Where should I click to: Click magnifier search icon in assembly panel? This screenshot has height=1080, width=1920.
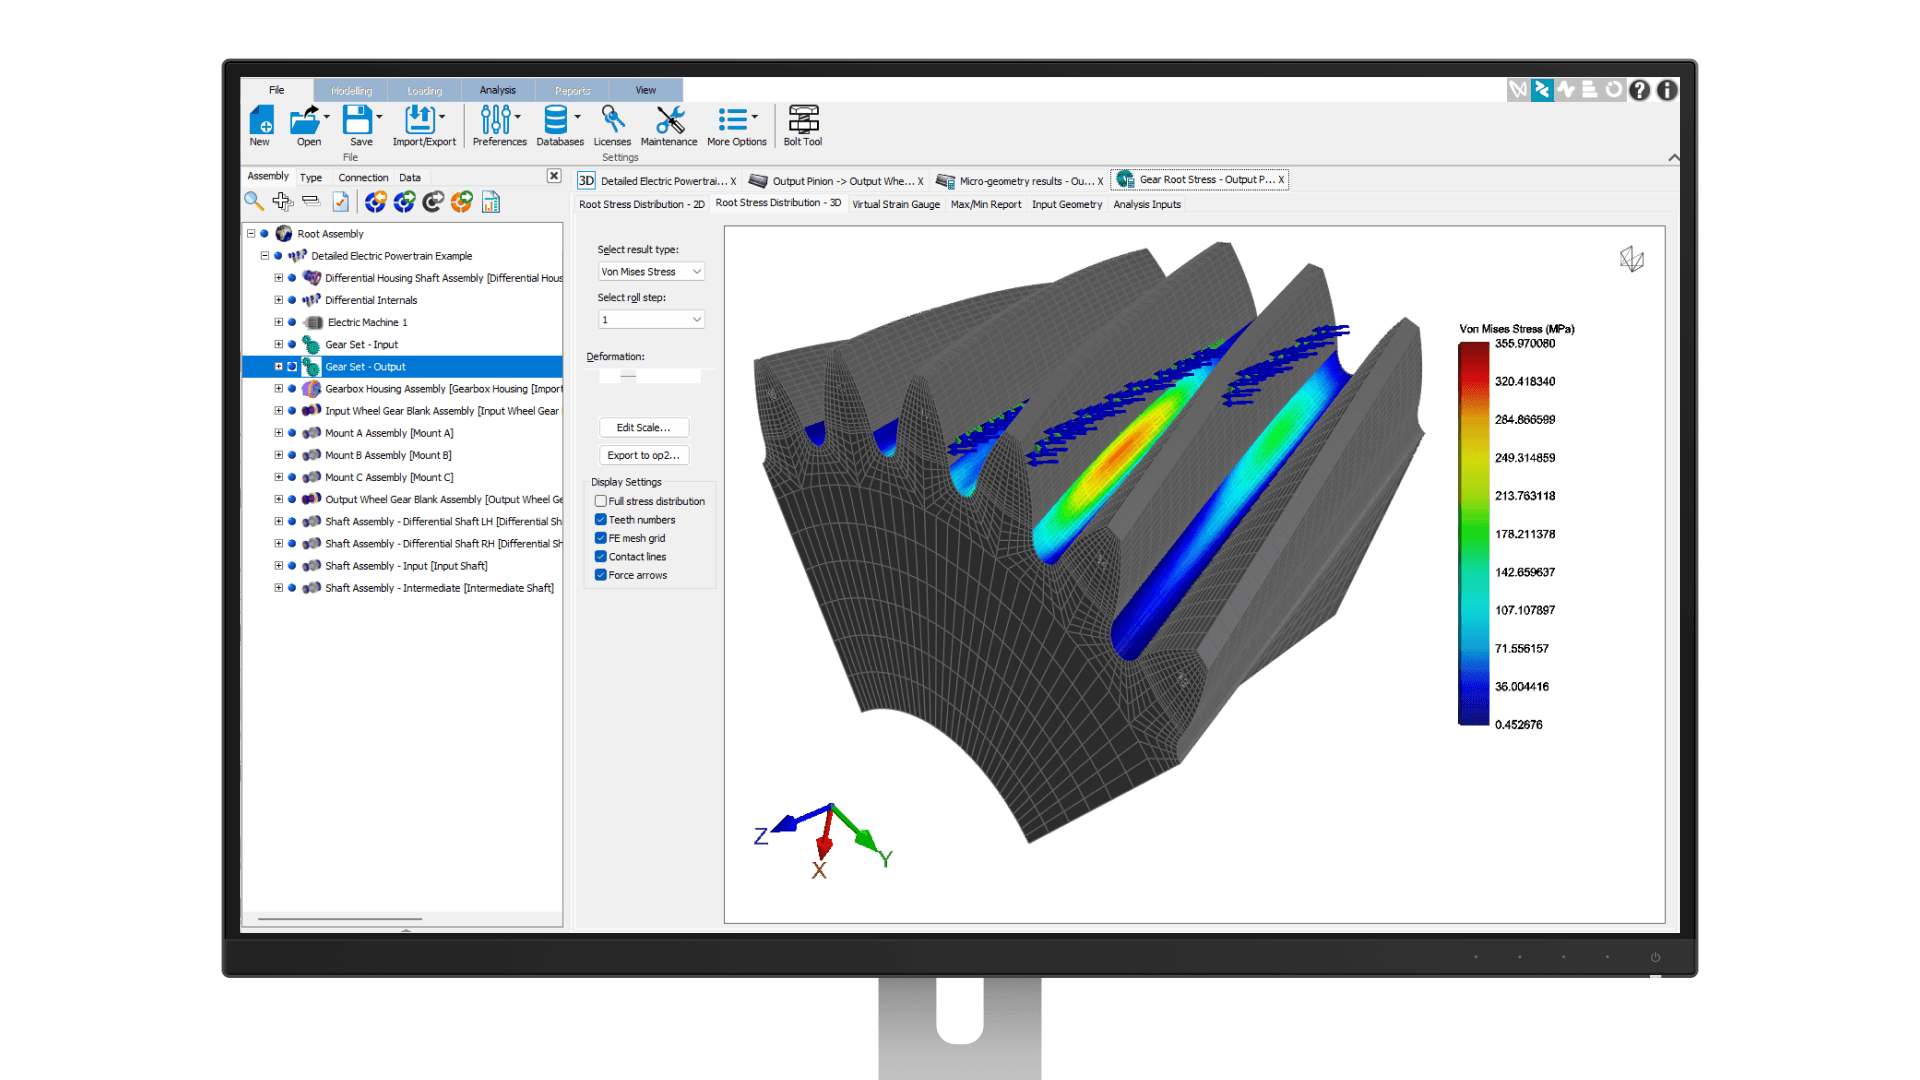coord(254,202)
